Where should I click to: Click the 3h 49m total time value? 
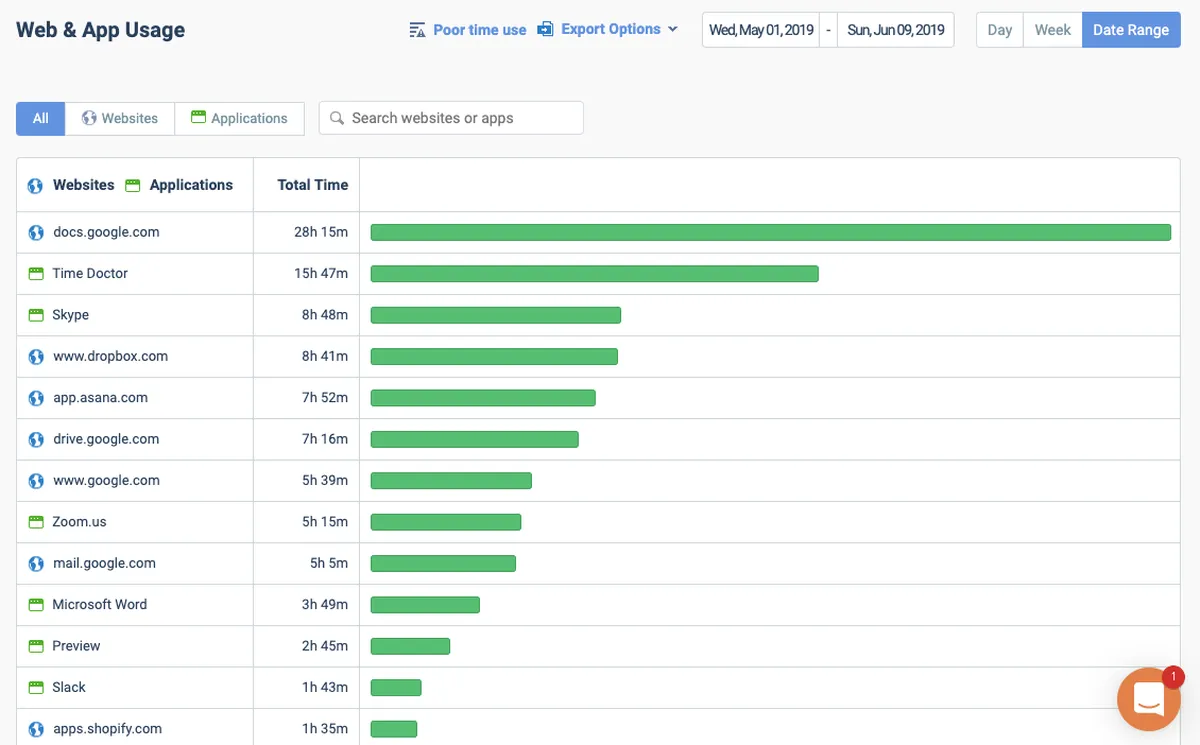pos(325,604)
